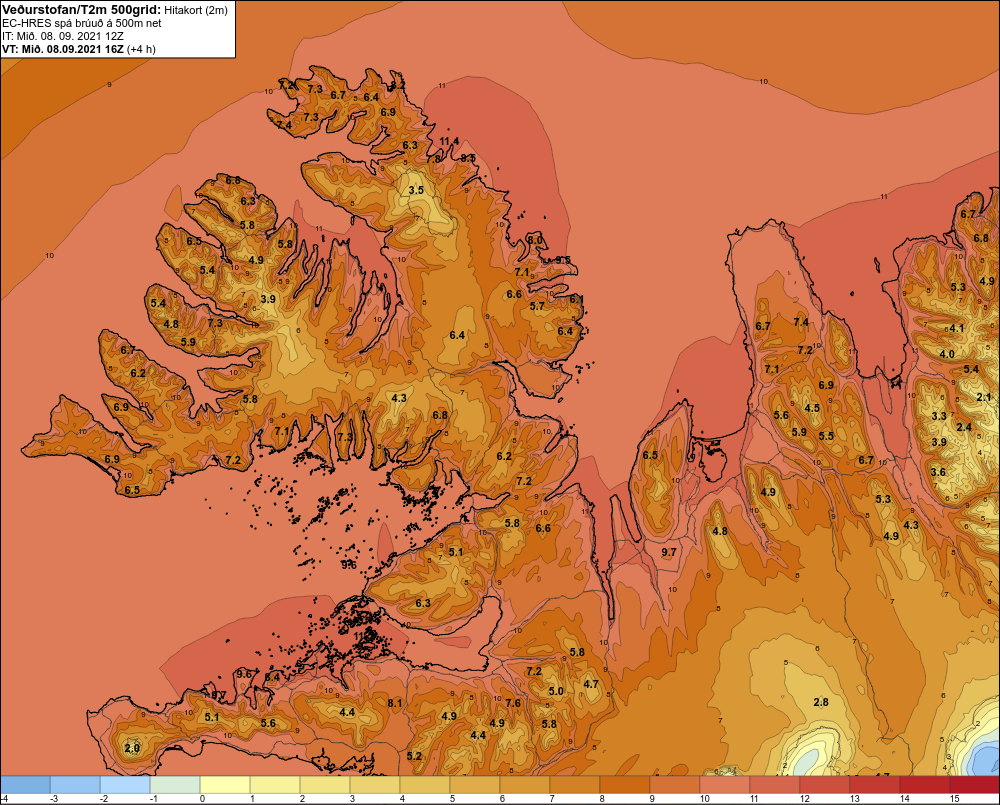1000x805 pixels.
Task: Click the 9.7 temperature value on map
Action: tap(668, 552)
